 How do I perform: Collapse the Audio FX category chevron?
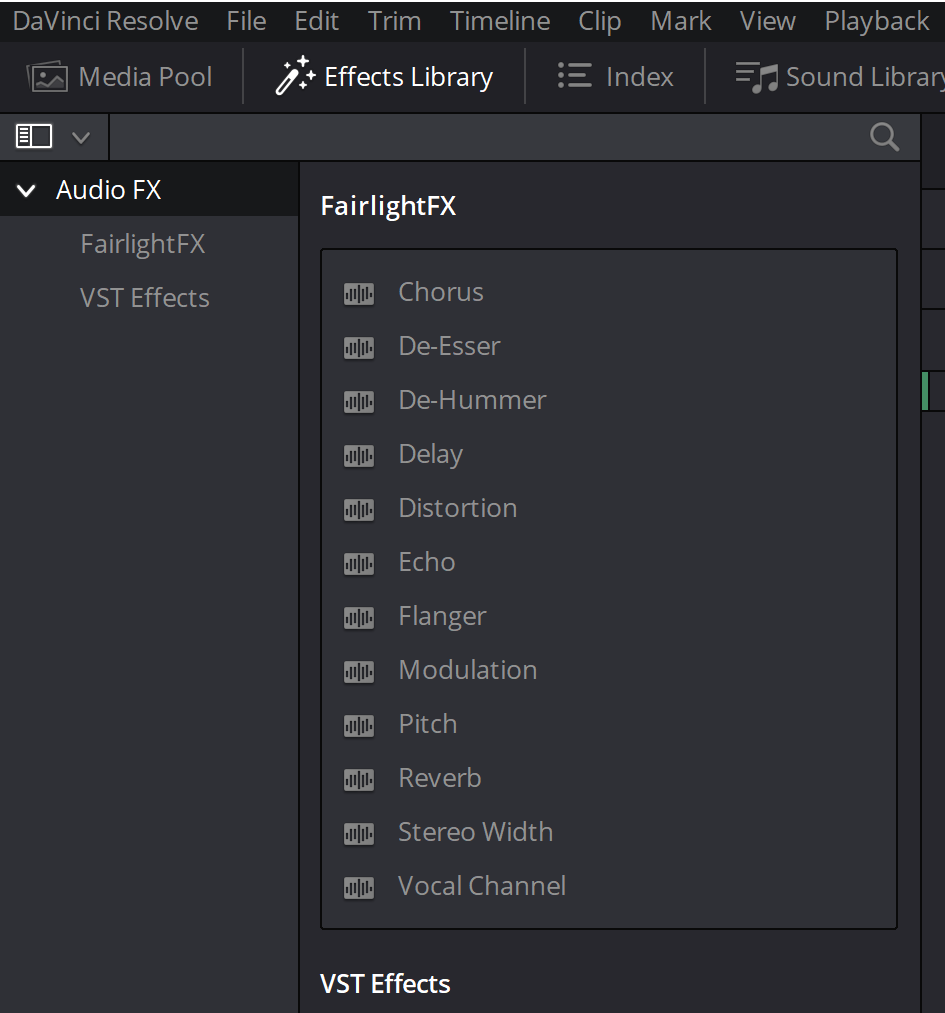(26, 191)
